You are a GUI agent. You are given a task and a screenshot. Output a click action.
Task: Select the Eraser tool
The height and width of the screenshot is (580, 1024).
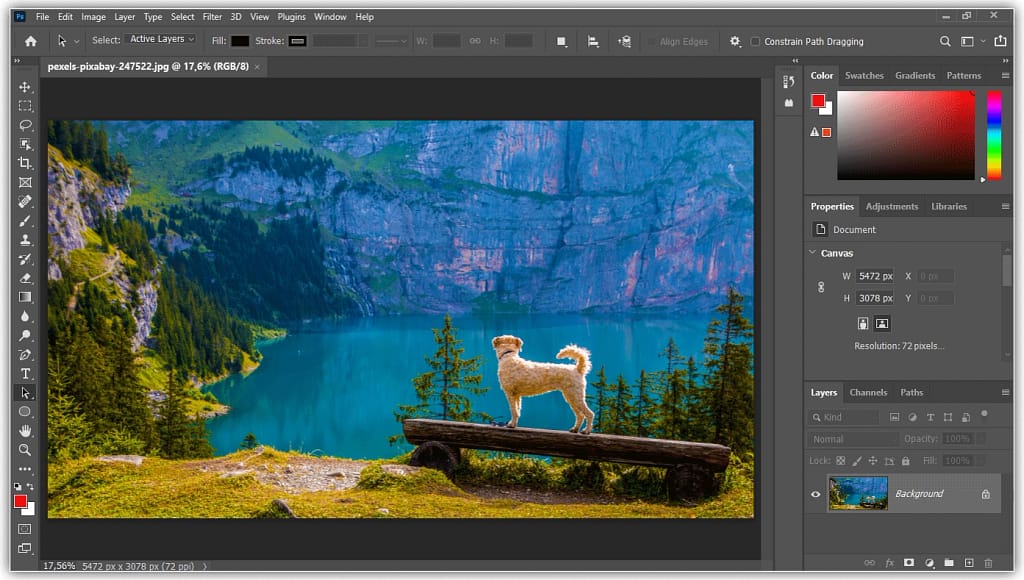[25, 278]
